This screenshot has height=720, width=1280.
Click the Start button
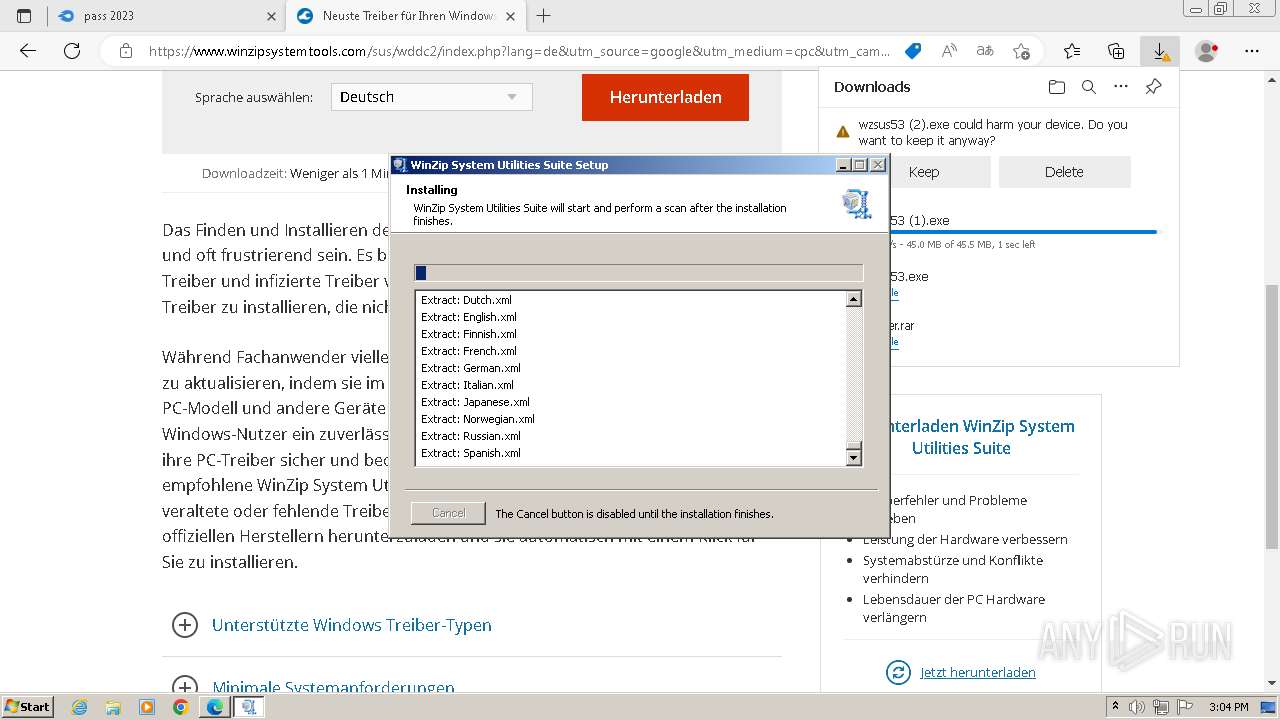tap(28, 707)
